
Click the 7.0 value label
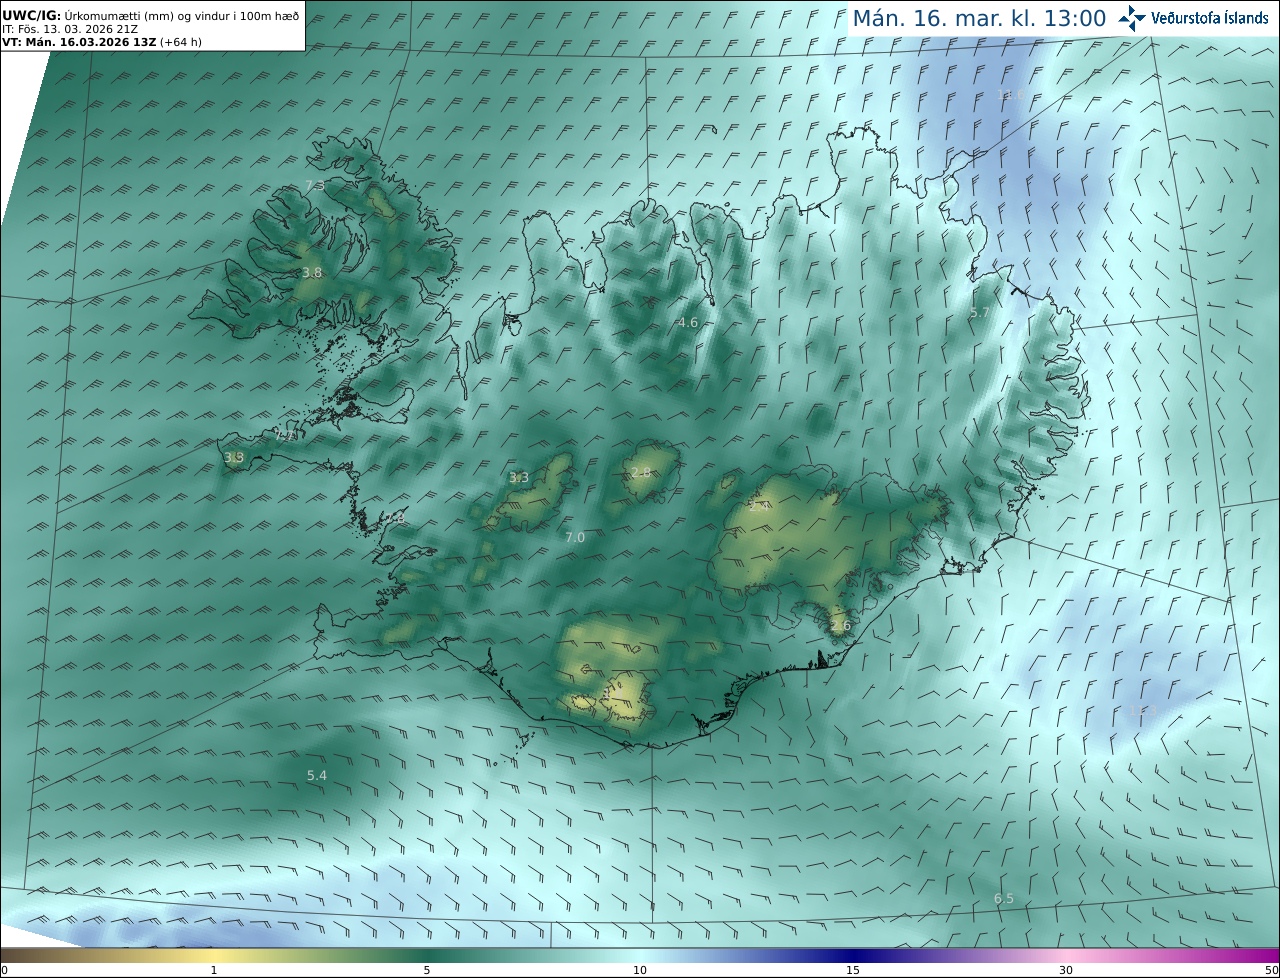[575, 538]
